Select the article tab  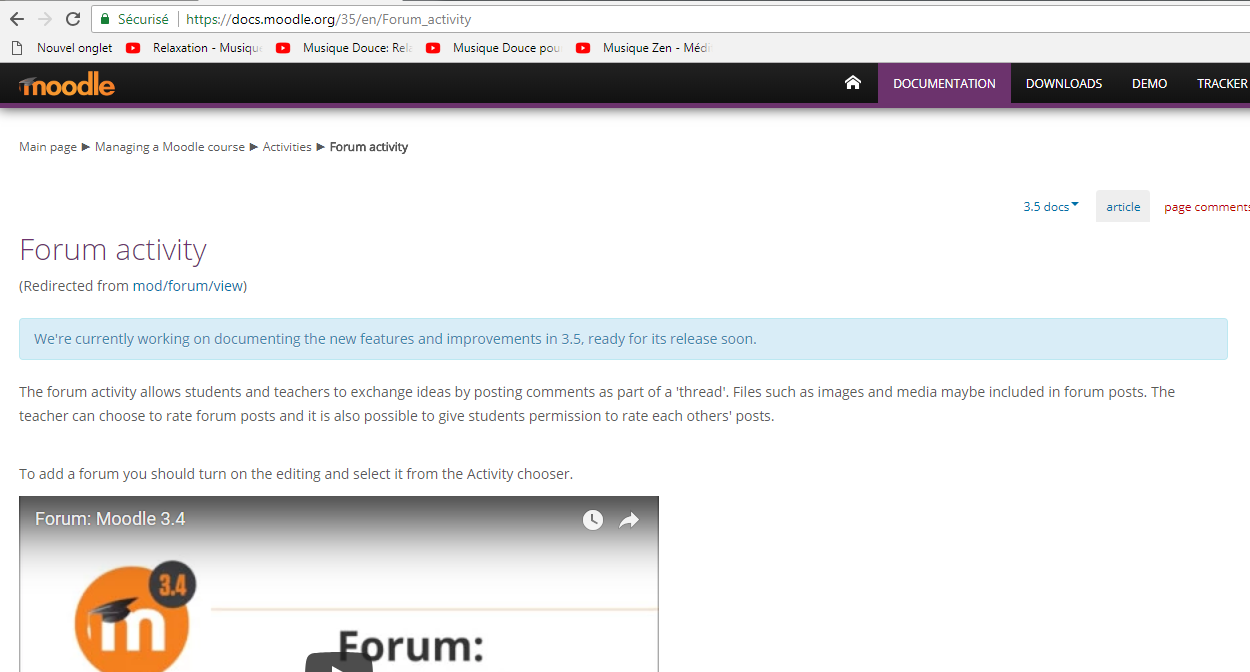tap(1123, 206)
